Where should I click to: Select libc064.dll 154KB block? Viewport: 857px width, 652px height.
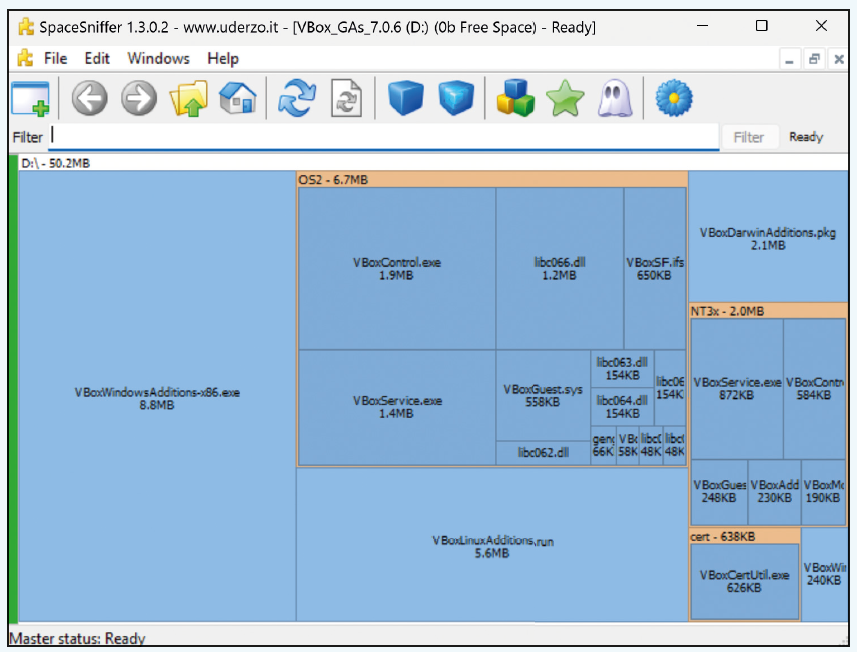pos(622,407)
